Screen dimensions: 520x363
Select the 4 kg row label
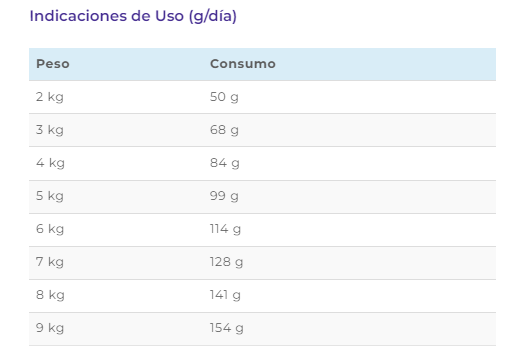pyautogui.click(x=50, y=163)
